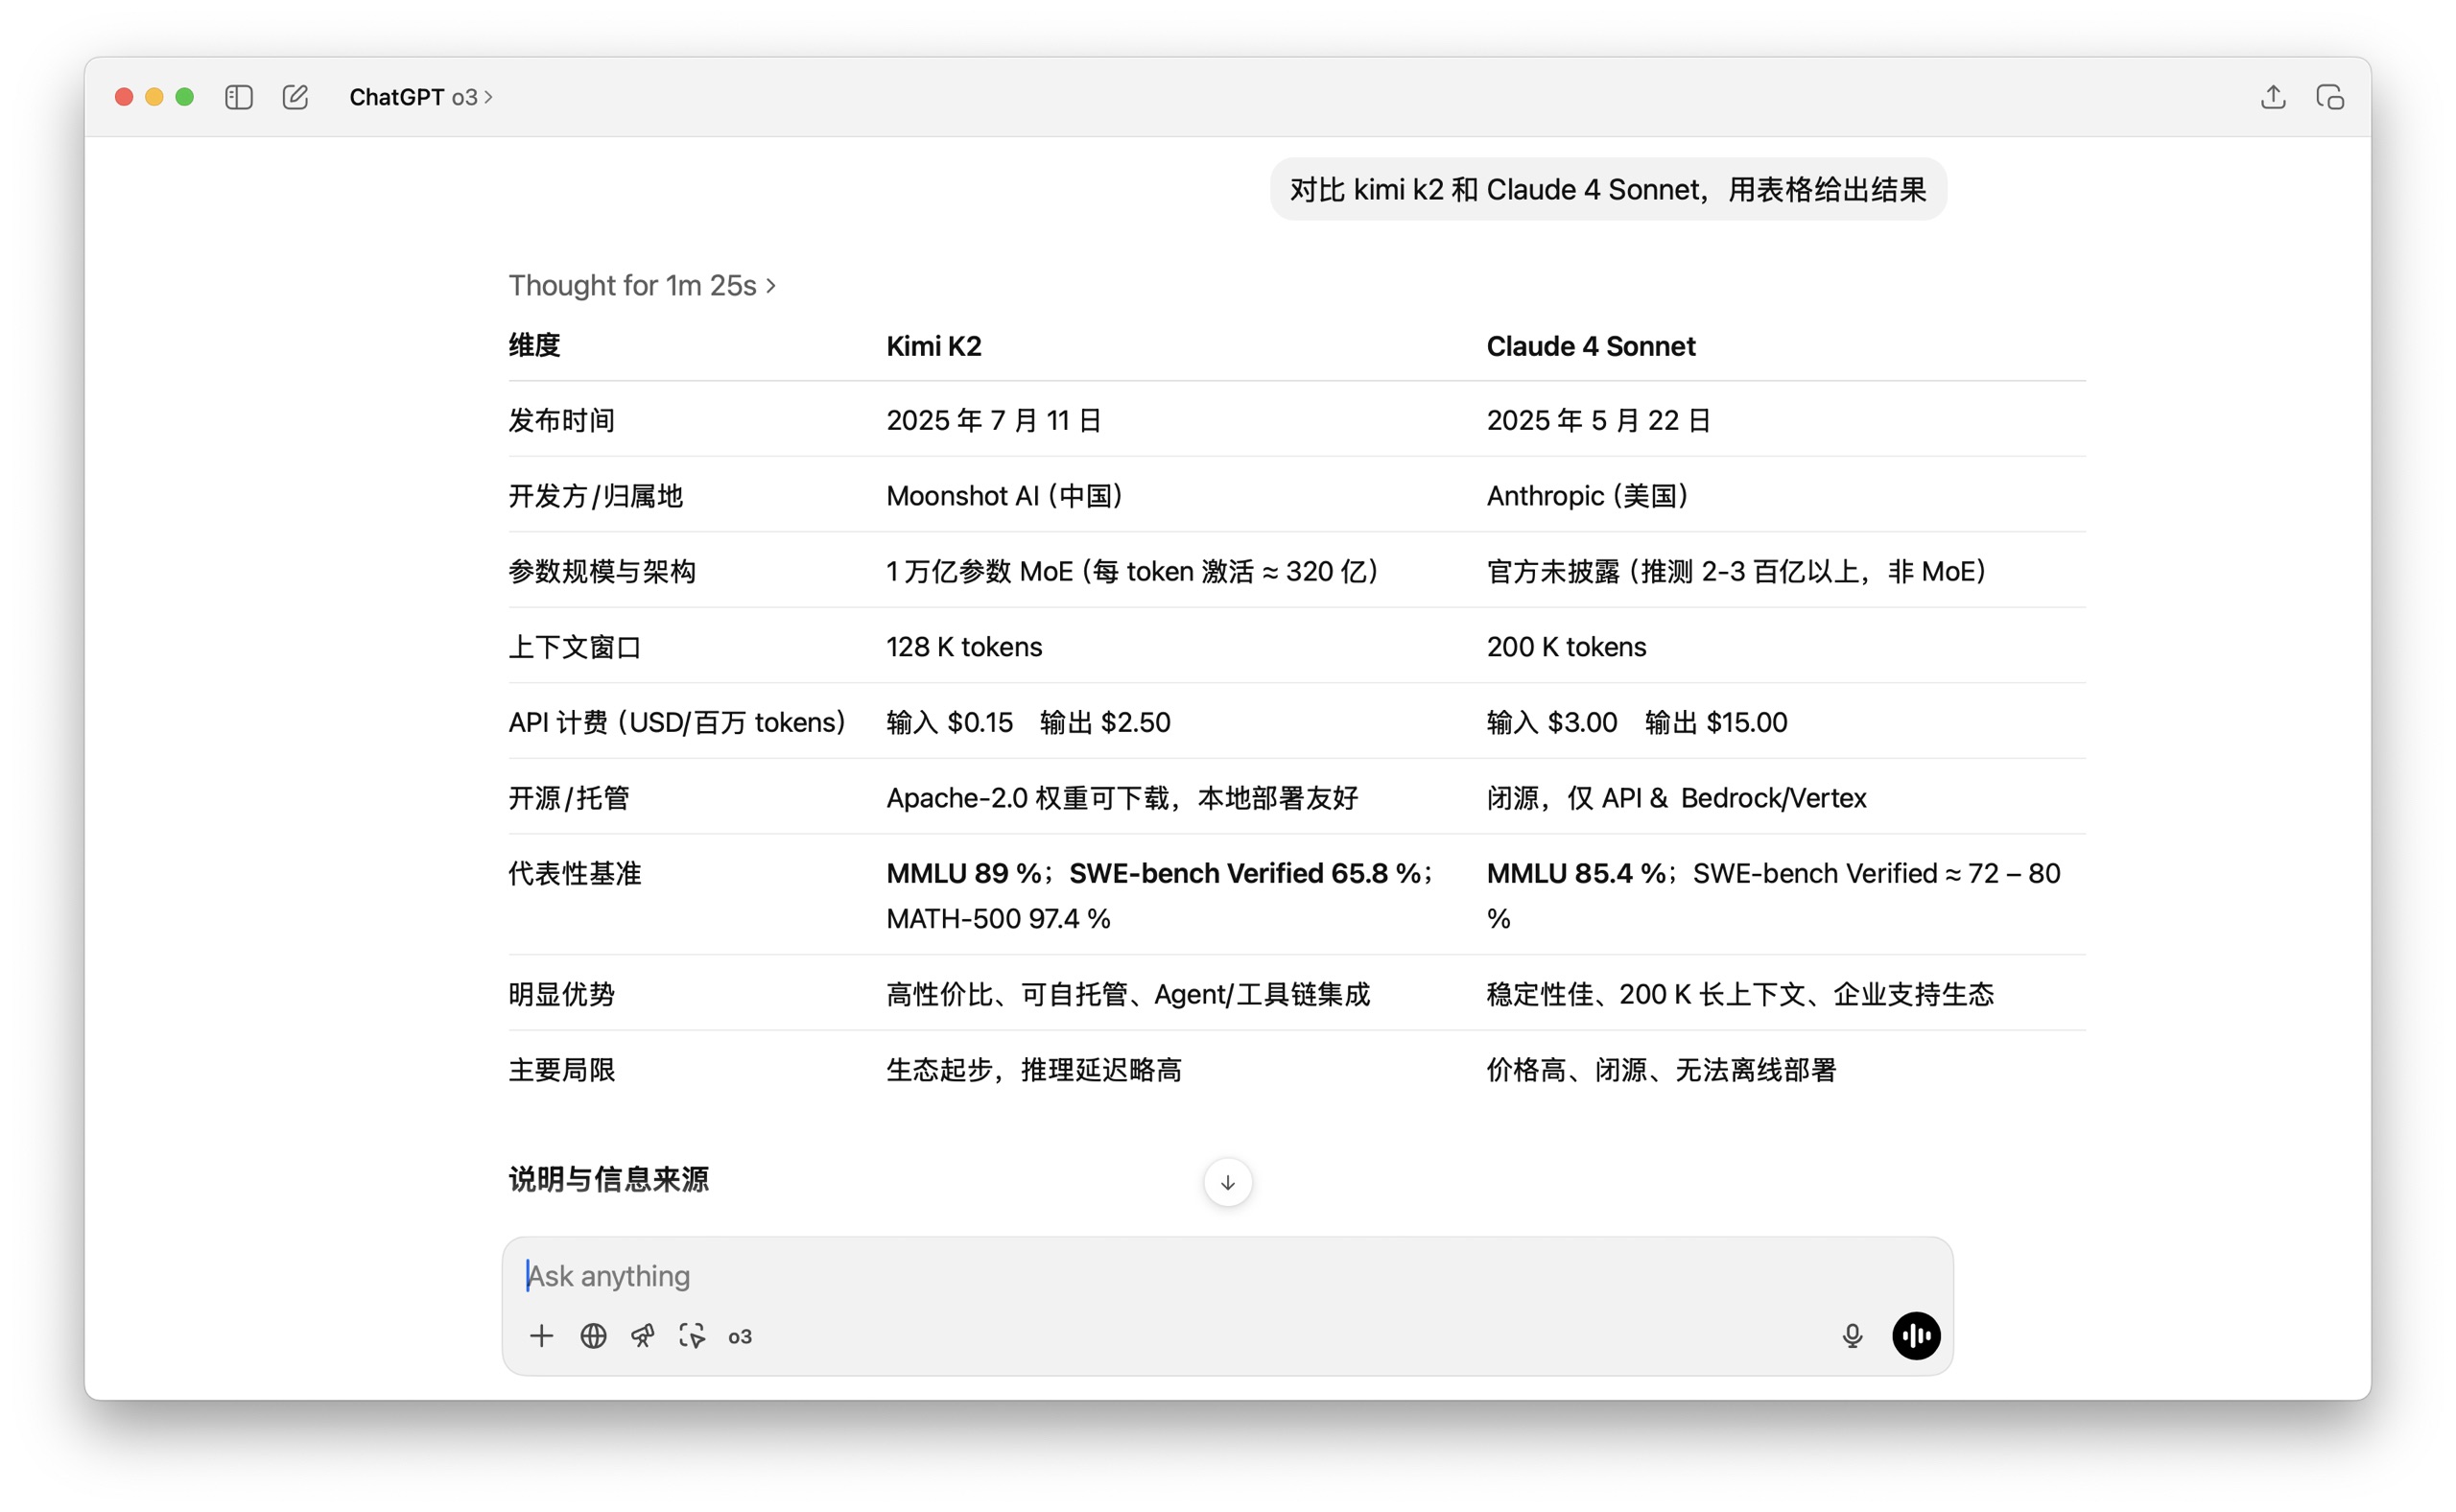Click the 主要局限 row label
The image size is (2456, 1512).
[562, 1070]
